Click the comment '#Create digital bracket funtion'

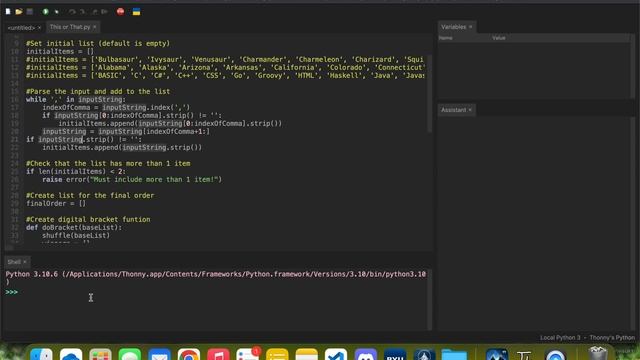pyautogui.click(x=88, y=220)
